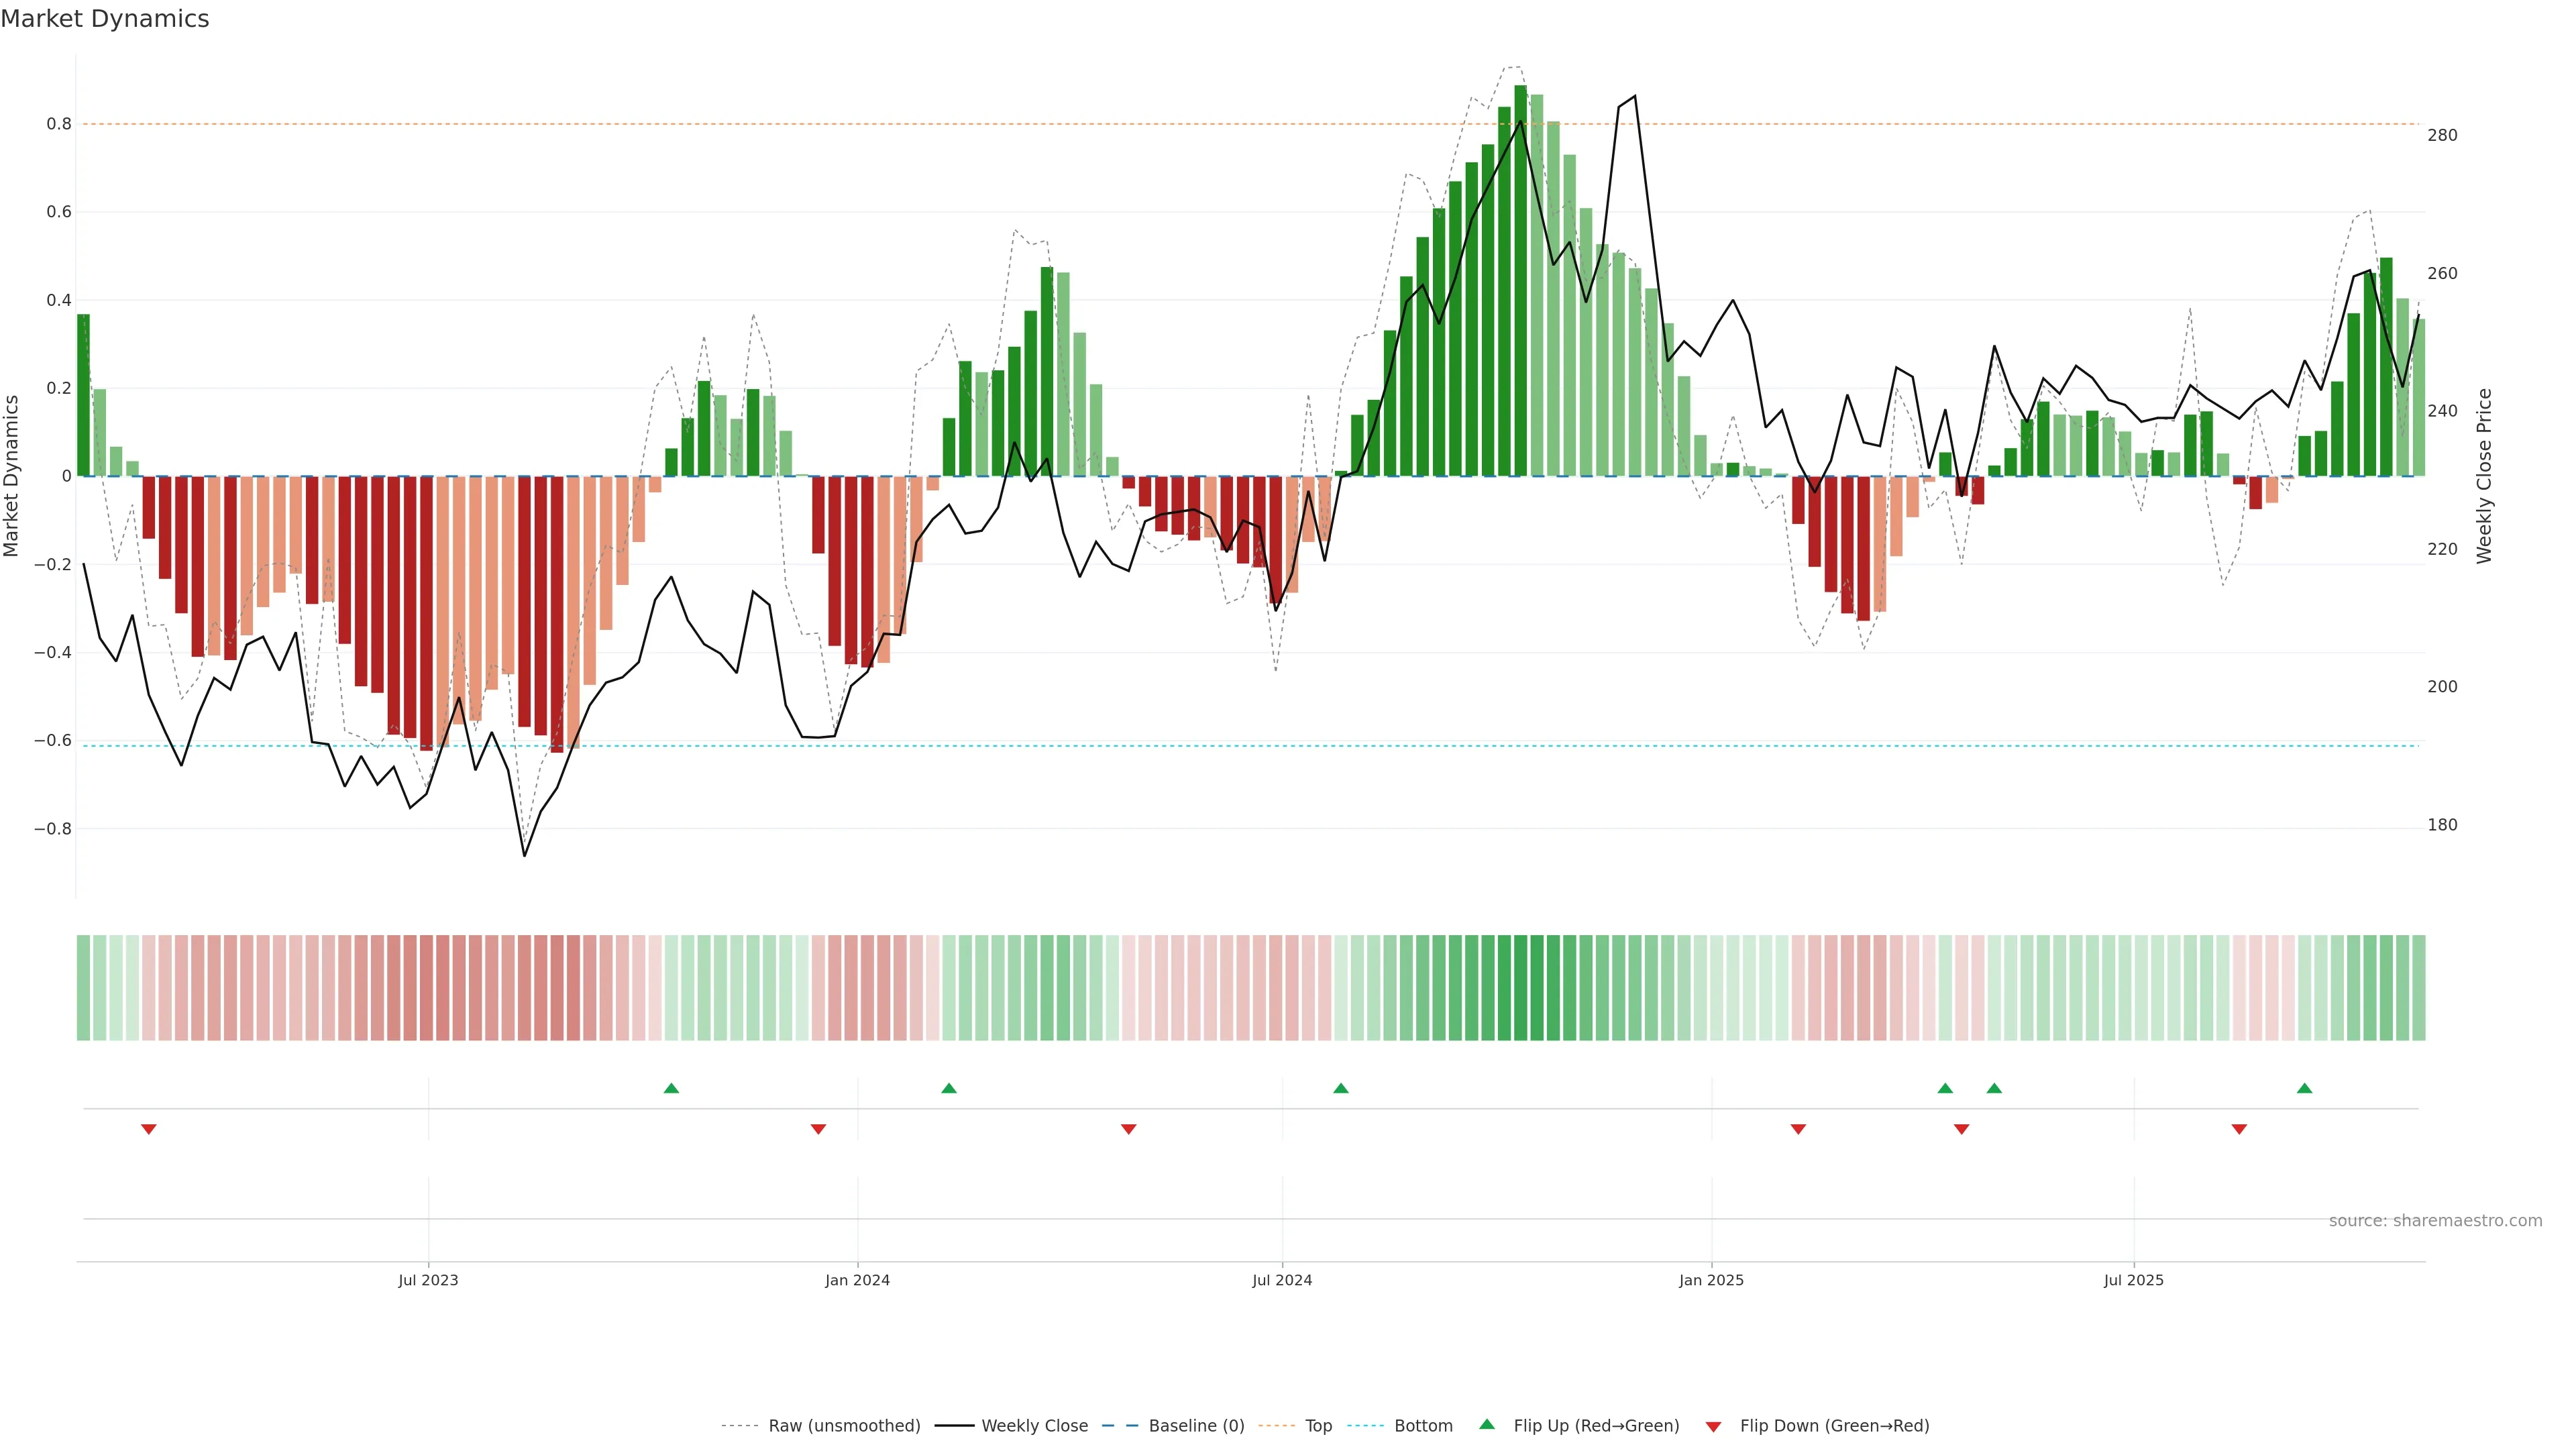2576x1449 pixels.
Task: Click the flip-up triangle near Jan 2024
Action: click(x=949, y=1088)
